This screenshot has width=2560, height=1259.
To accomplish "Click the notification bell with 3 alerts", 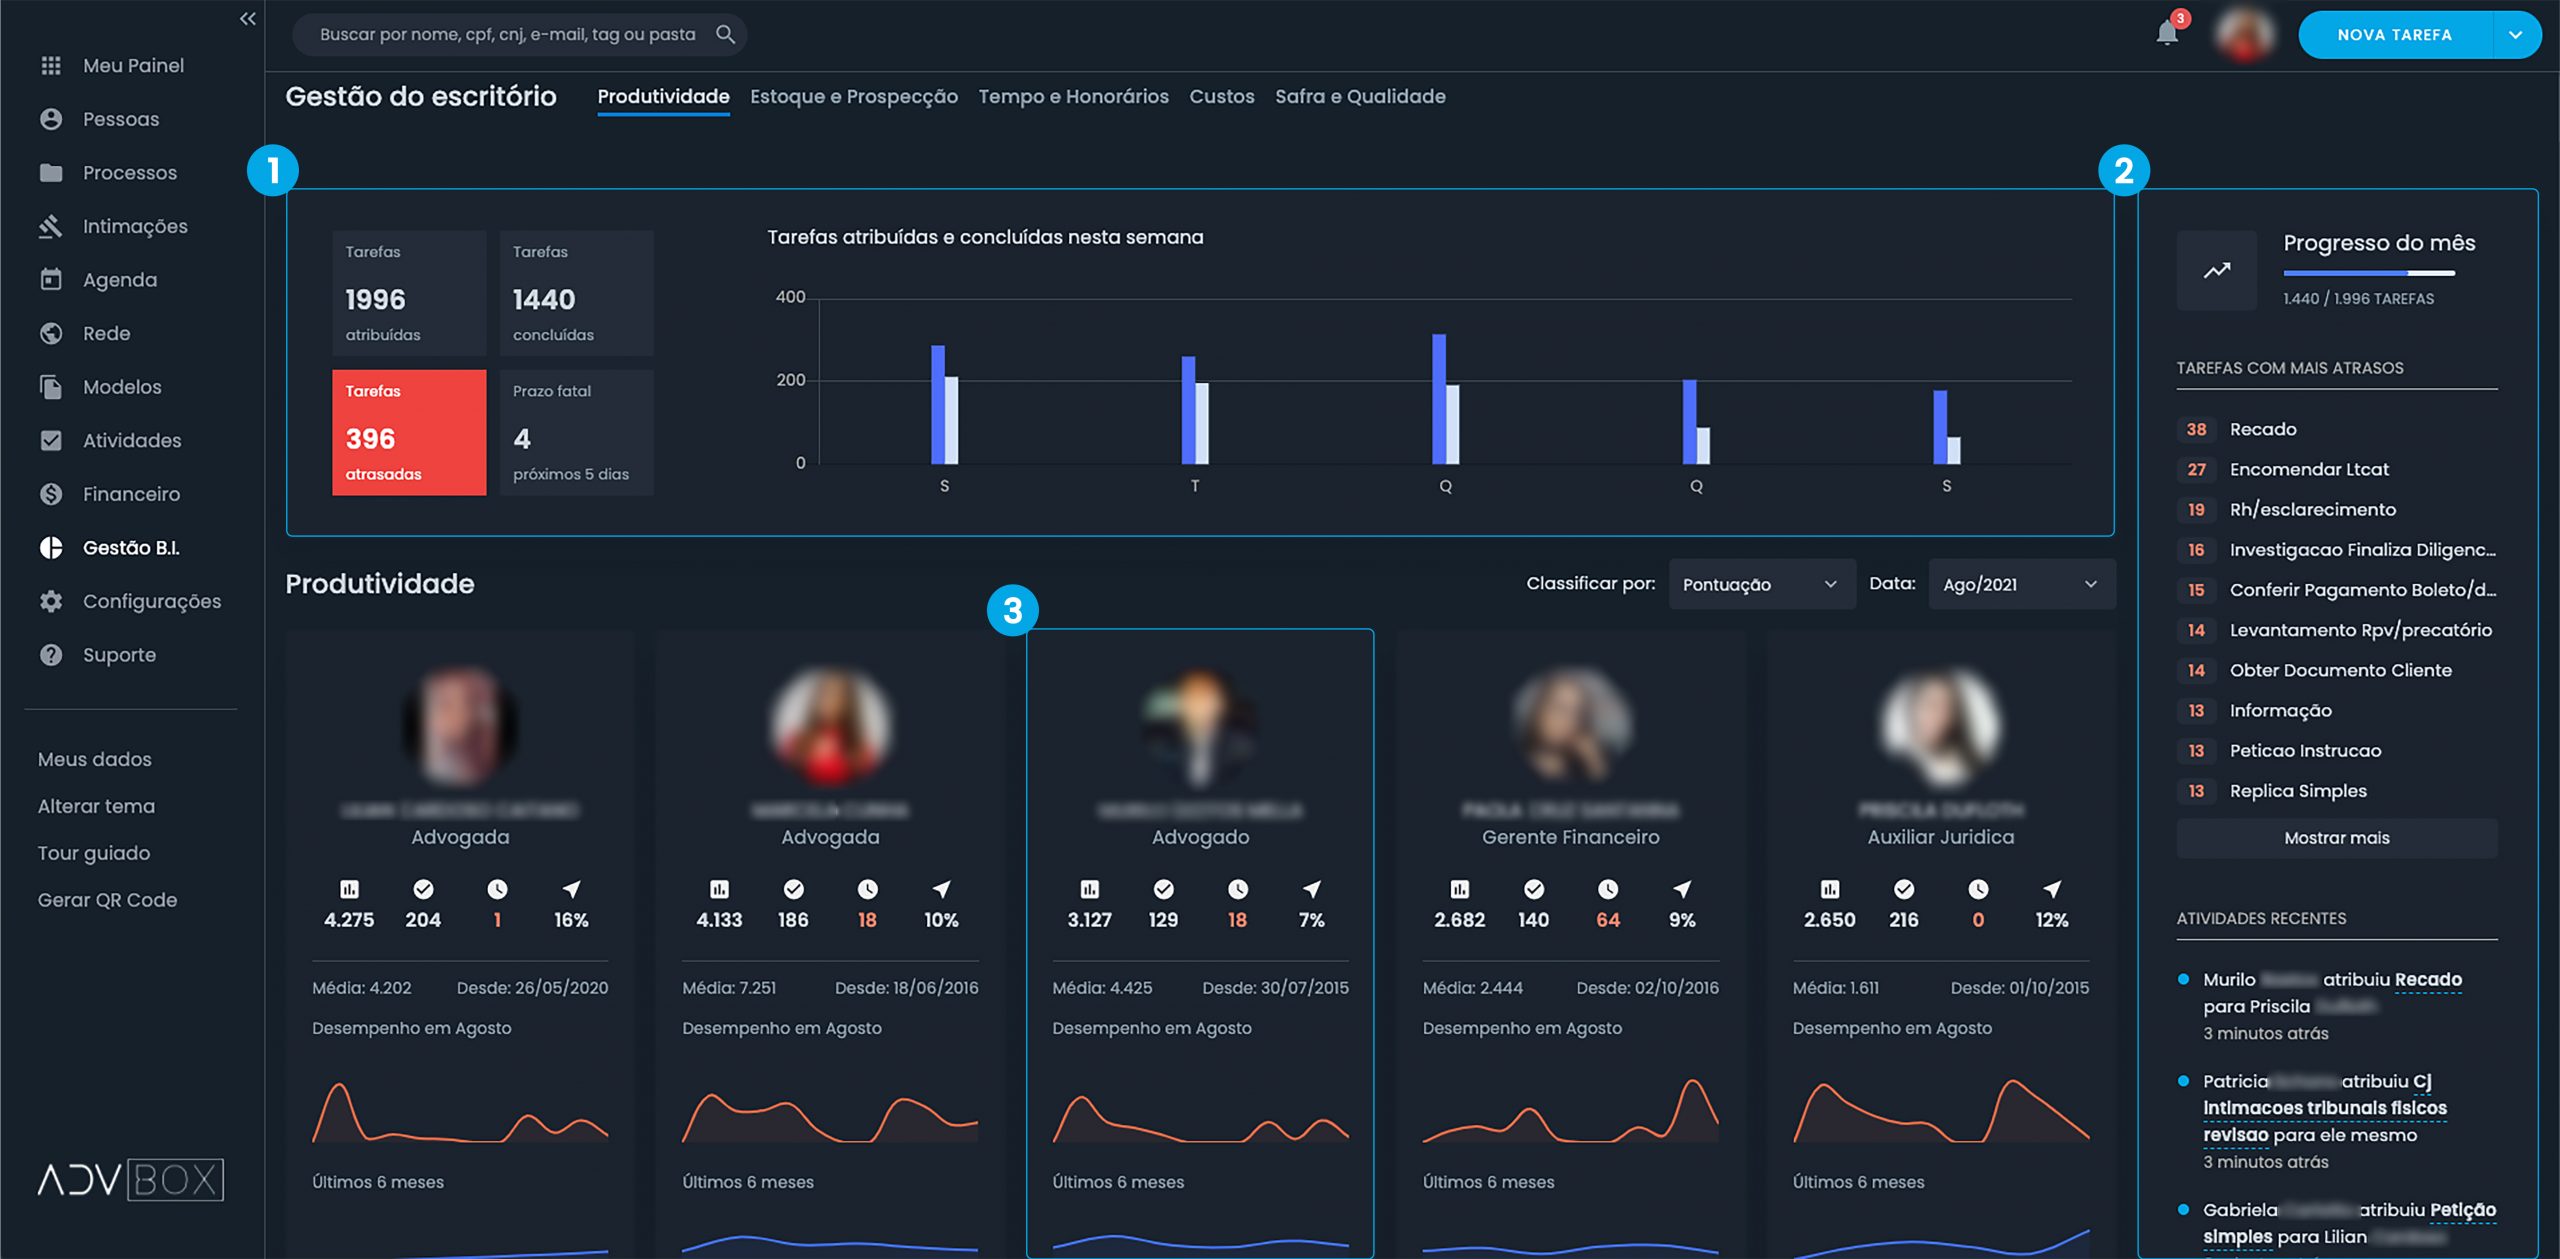I will (x=2169, y=33).
